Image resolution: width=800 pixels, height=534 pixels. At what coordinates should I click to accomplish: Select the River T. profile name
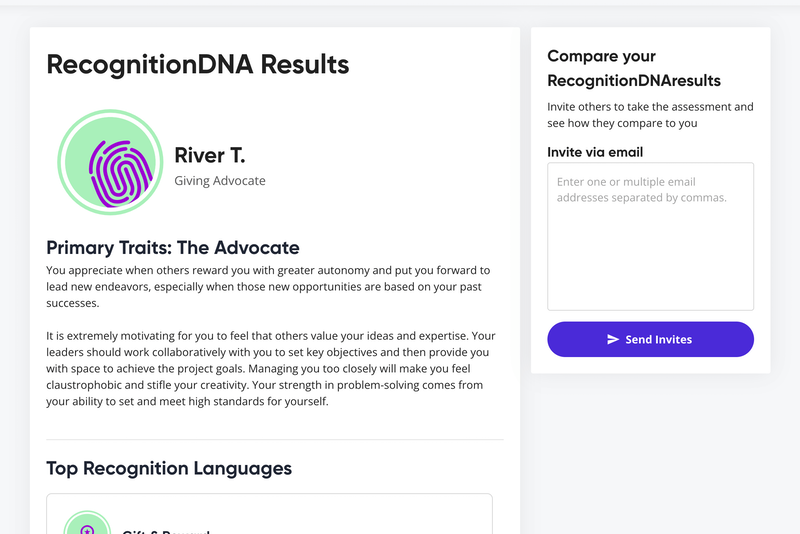[x=210, y=155]
